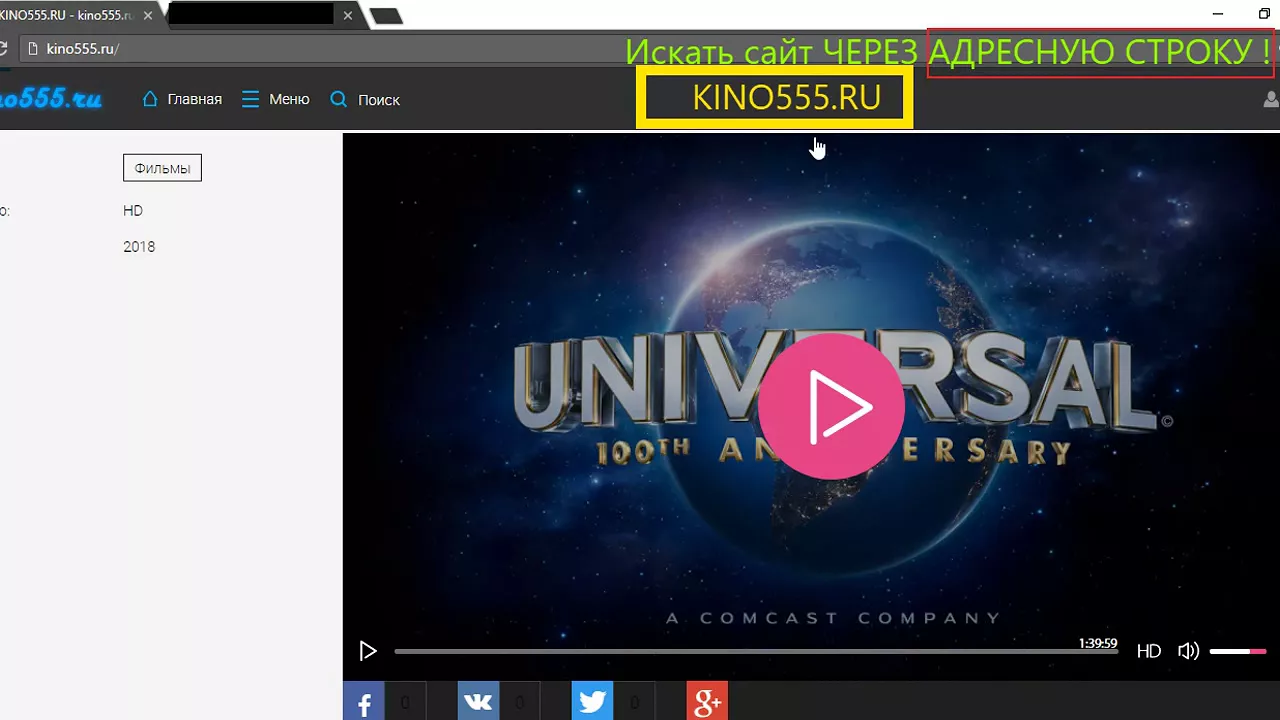Adjust the volume slider
Screen dimensions: 1280x720
1238,651
